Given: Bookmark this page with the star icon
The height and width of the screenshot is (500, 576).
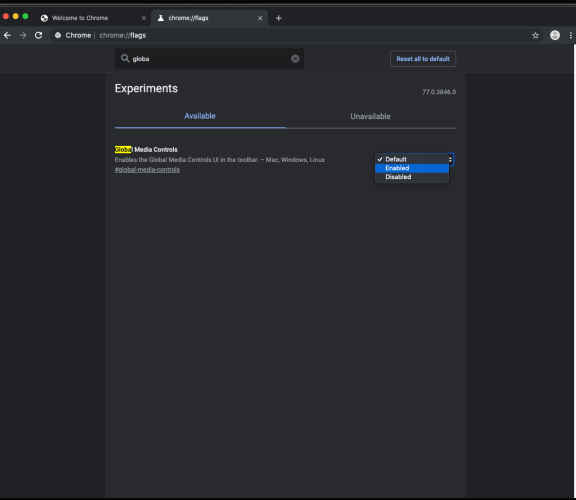Looking at the screenshot, I should [x=535, y=36].
